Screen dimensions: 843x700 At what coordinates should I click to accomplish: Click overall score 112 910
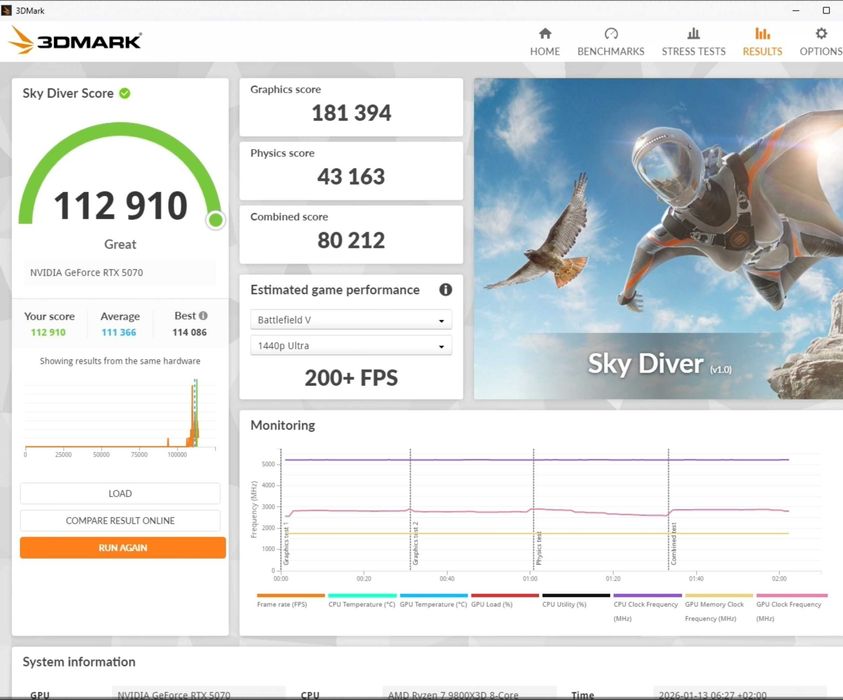(x=120, y=206)
